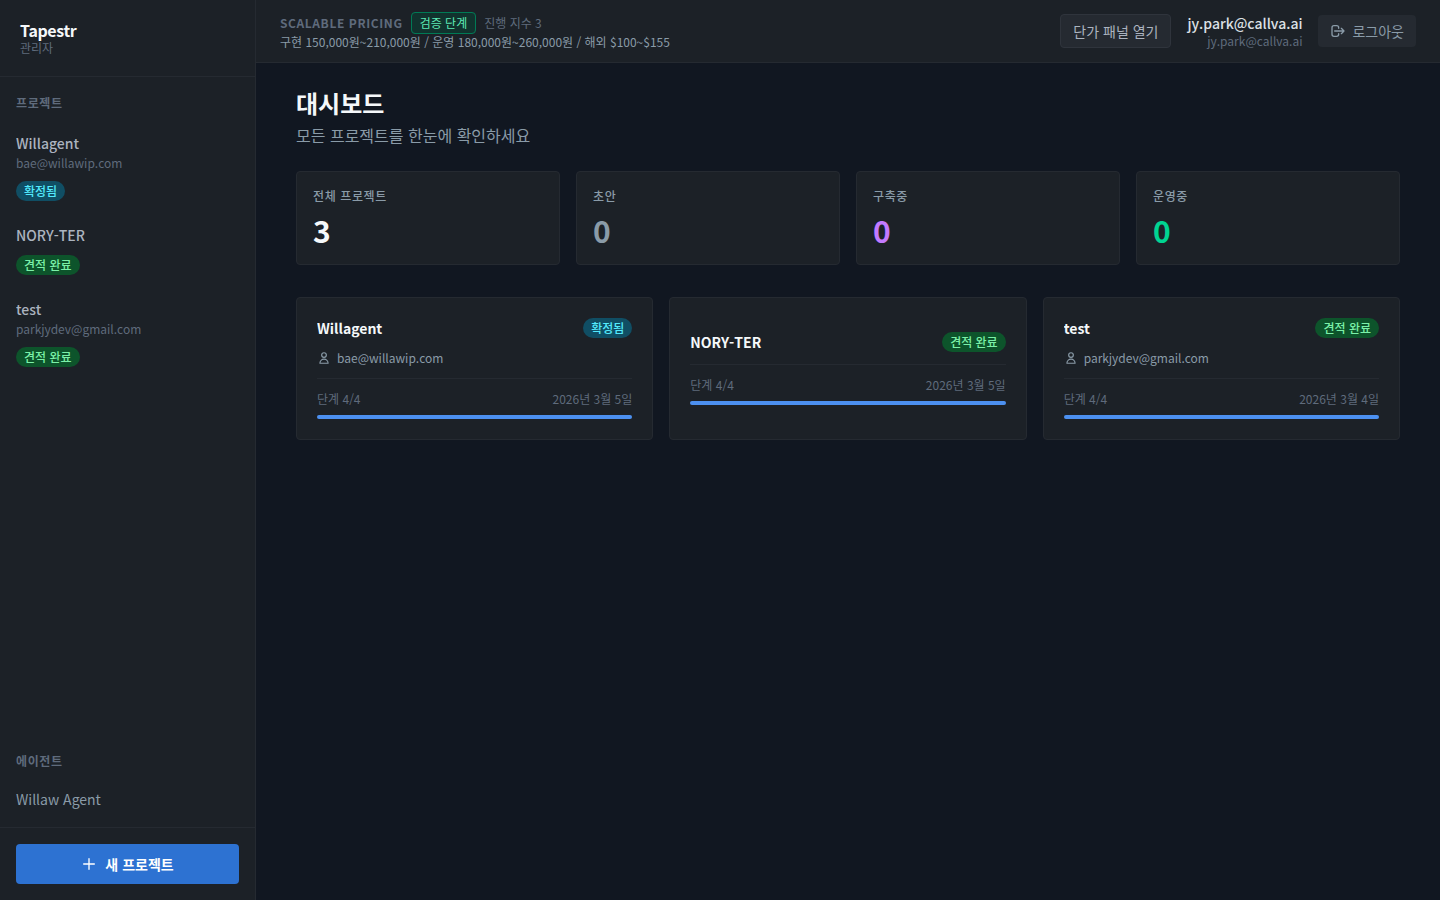Open the pricing panel button
The height and width of the screenshot is (900, 1440).
(x=1115, y=31)
